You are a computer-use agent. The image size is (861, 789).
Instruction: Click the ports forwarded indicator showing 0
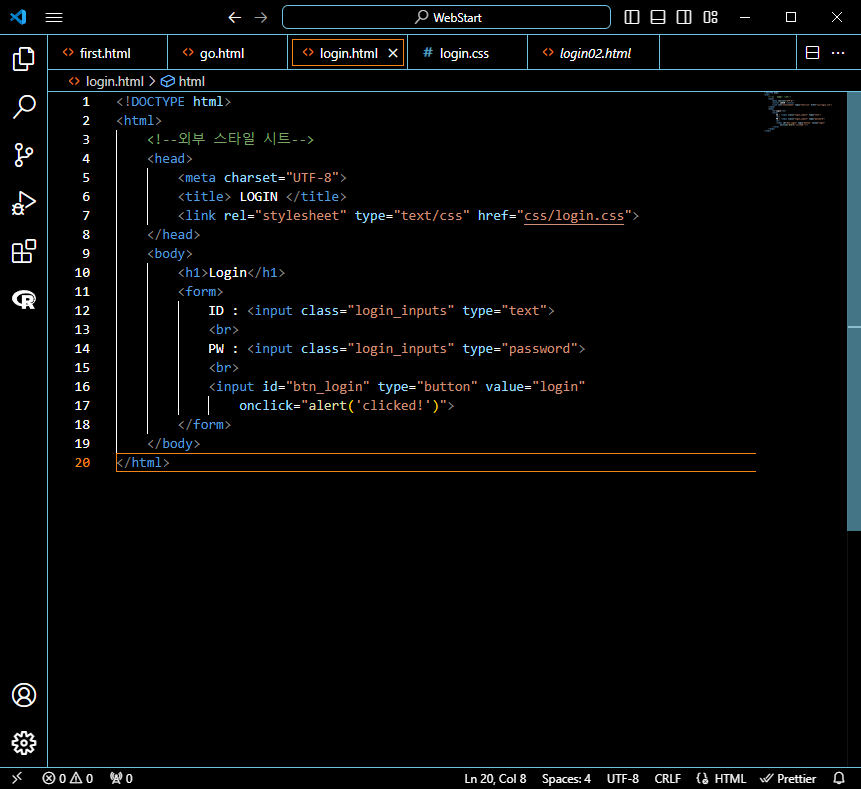pyautogui.click(x=121, y=778)
